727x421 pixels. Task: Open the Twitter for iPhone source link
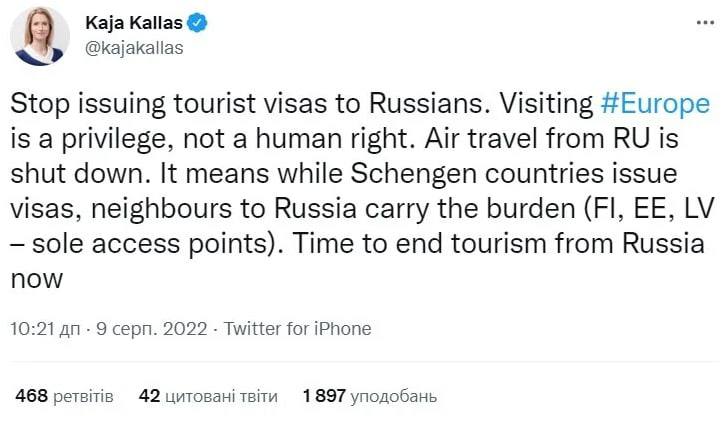[298, 328]
